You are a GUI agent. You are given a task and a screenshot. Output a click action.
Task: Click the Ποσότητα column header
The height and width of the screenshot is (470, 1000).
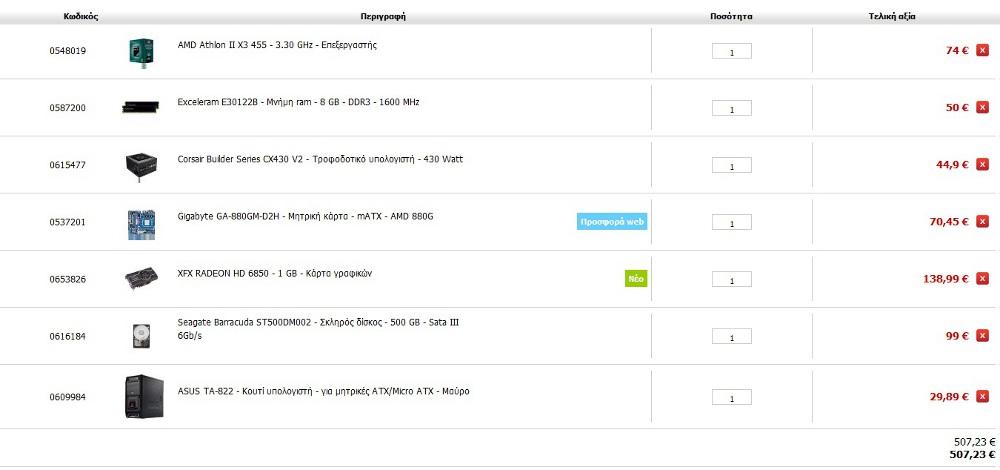pyautogui.click(x=732, y=17)
